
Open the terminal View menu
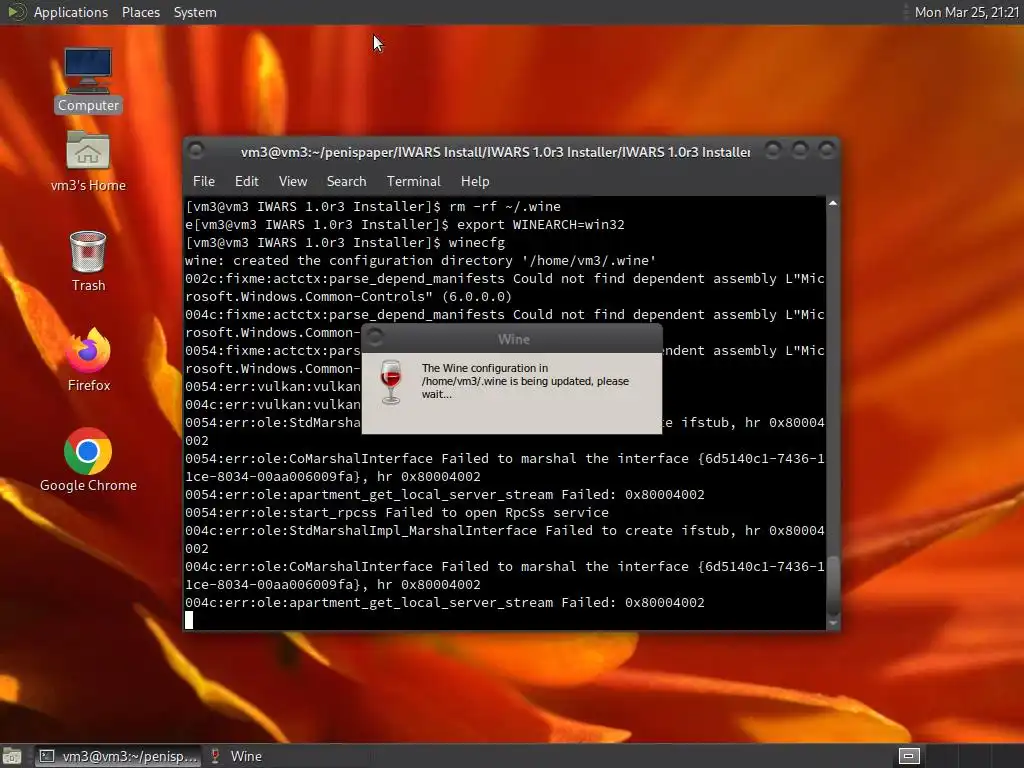(x=293, y=182)
